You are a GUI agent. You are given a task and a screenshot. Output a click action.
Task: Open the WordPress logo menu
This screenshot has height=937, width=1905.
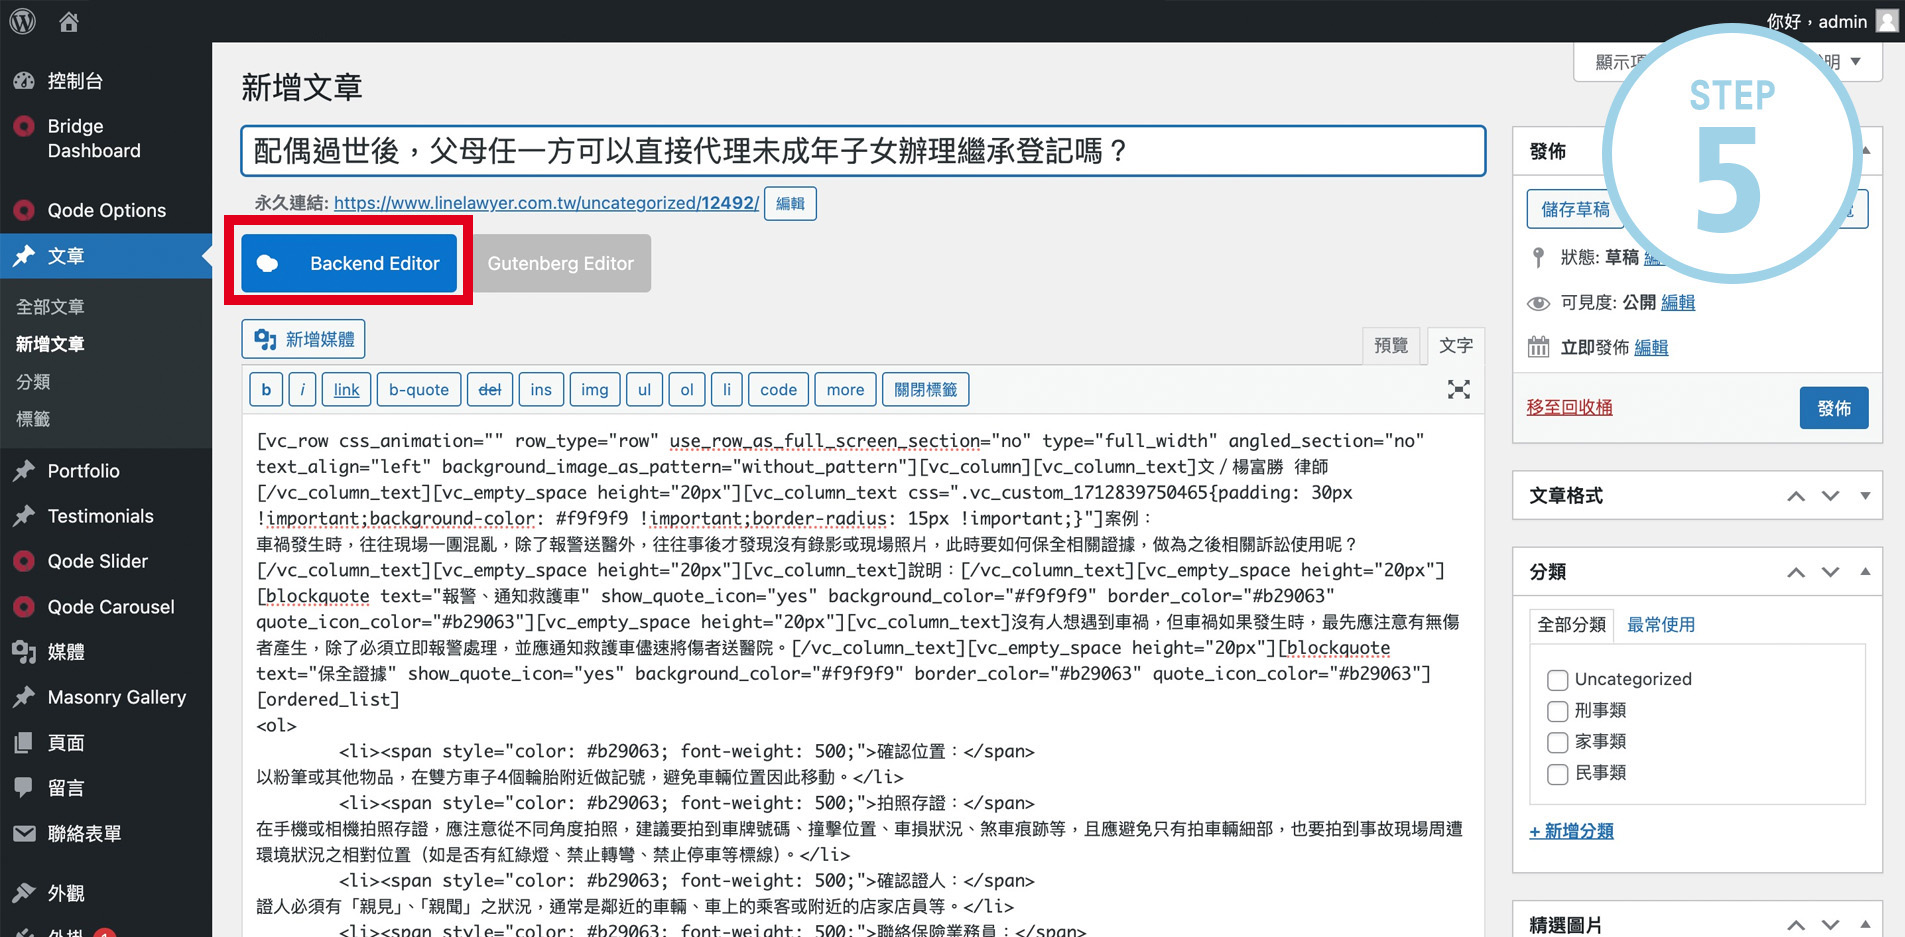(23, 21)
